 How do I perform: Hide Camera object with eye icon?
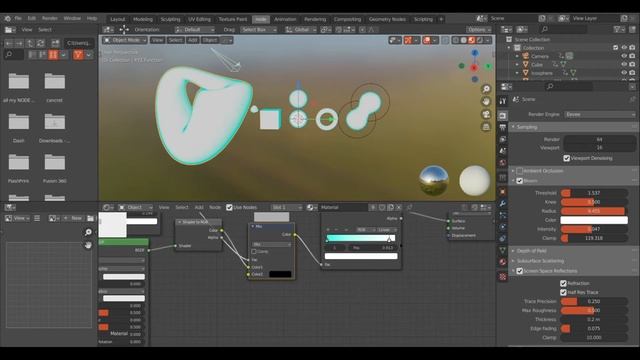(624, 56)
